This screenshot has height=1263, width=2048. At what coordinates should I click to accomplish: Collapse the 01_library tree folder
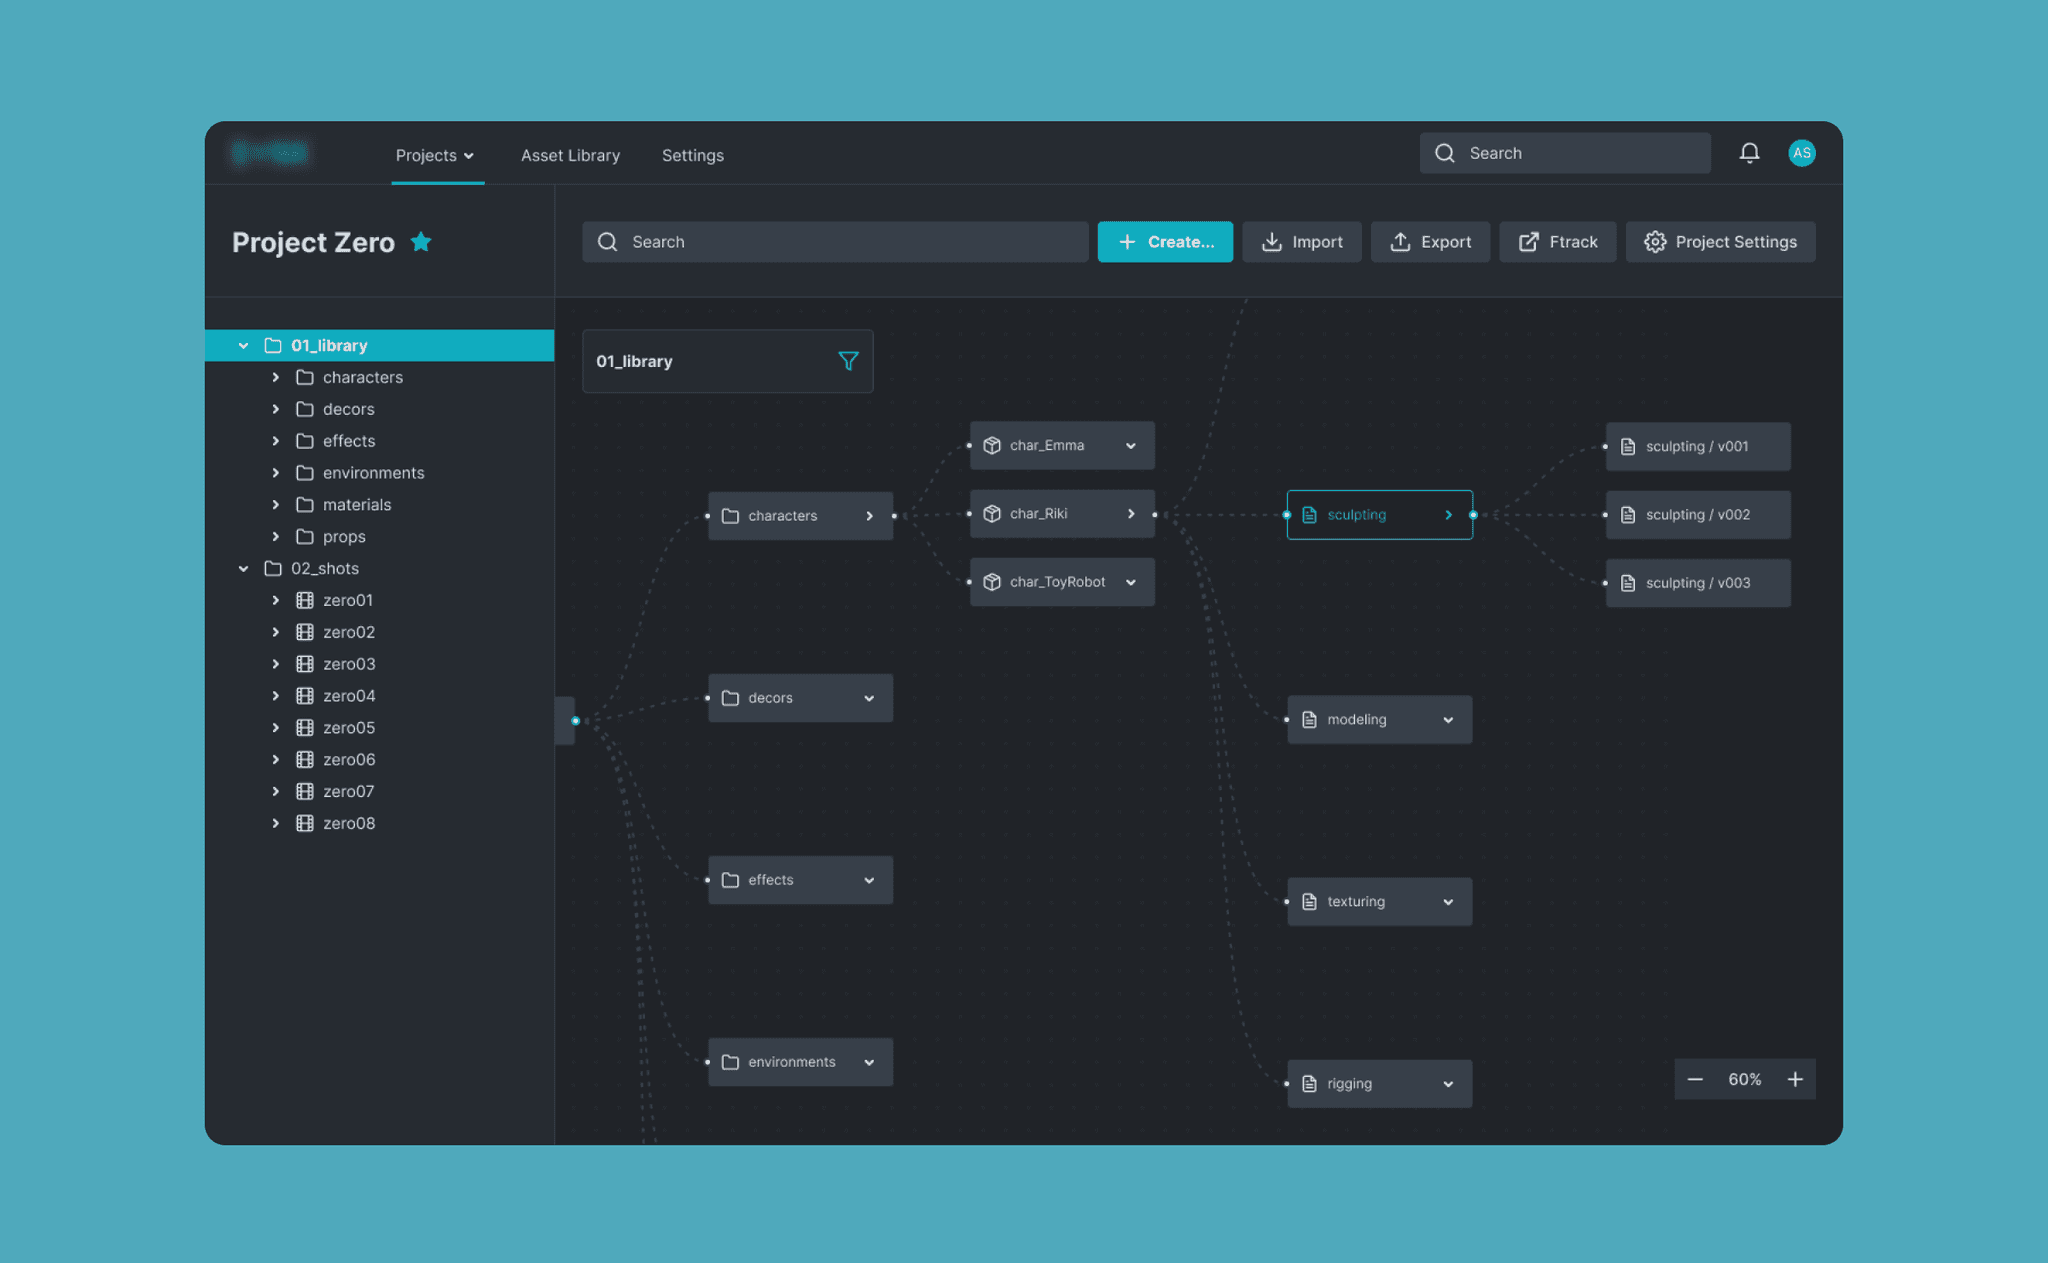coord(243,346)
